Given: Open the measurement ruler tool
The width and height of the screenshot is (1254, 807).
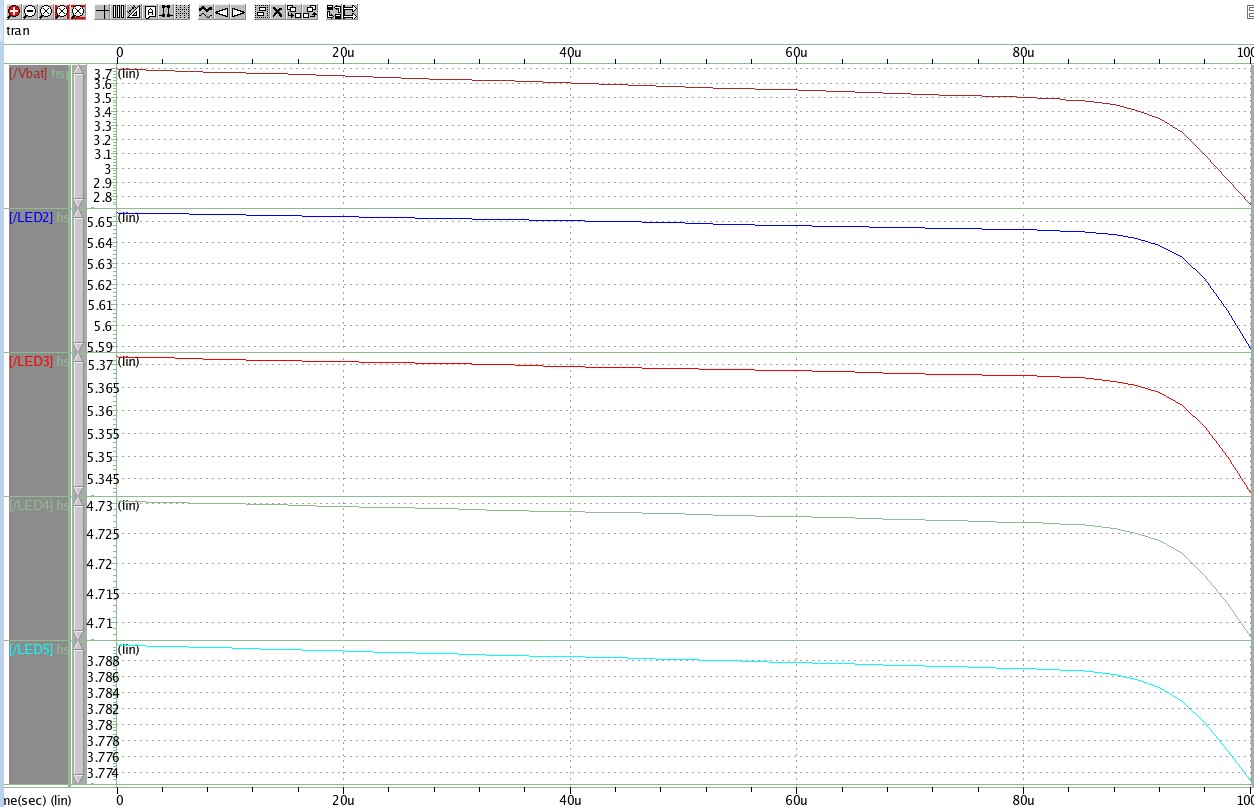Looking at the screenshot, I should pos(134,12).
